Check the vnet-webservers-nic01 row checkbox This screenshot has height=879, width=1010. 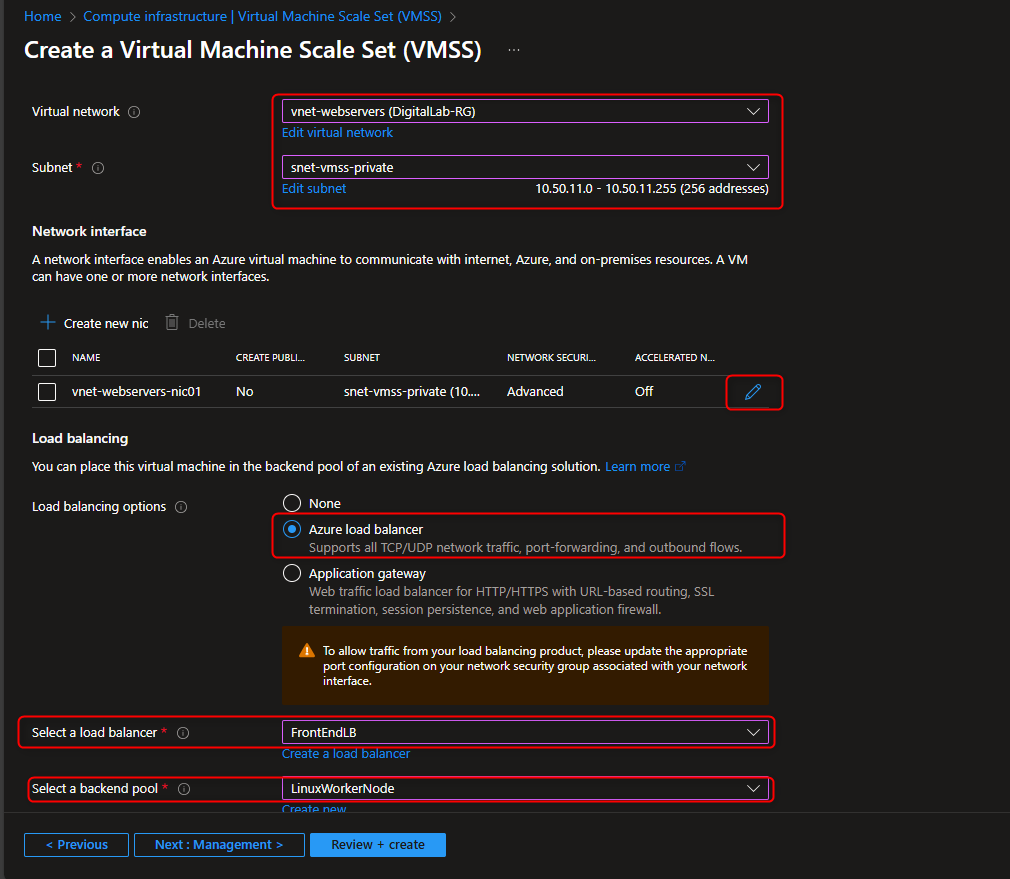pyautogui.click(x=46, y=391)
